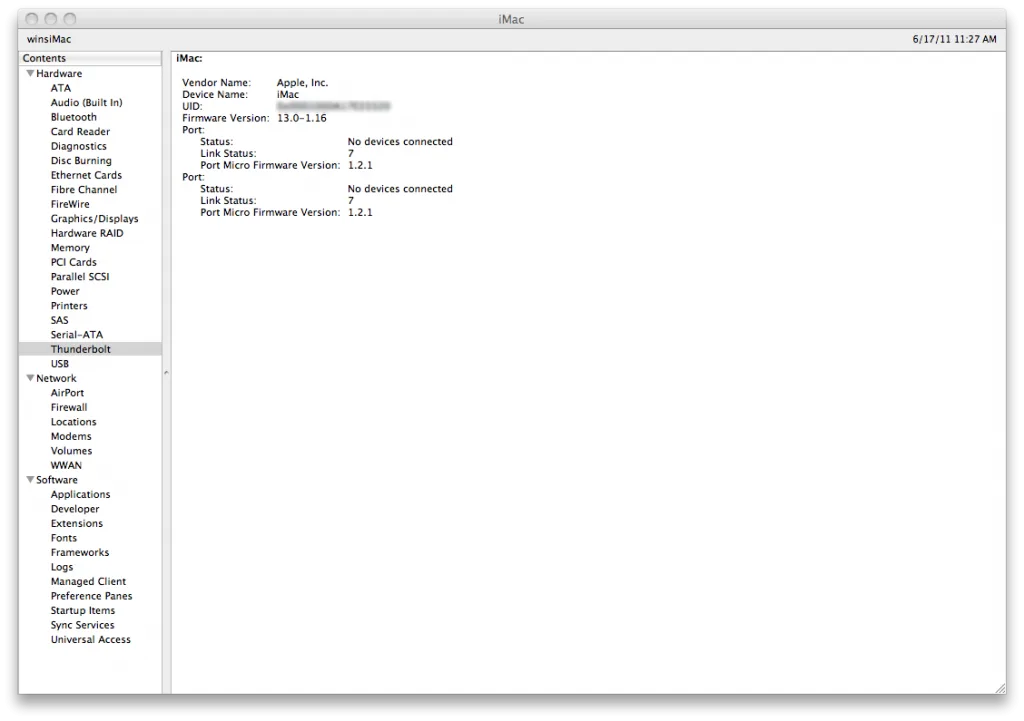Screen dimensions: 1024x721
Task: Open the AirPort network entry
Action: pos(68,393)
